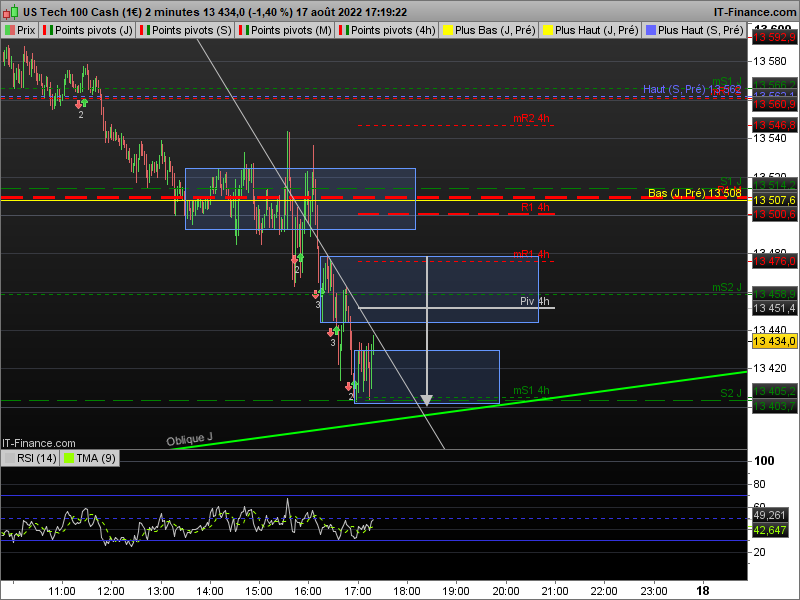The height and width of the screenshot is (600, 800).
Task: Click the RSI scale value 100
Action: point(764,461)
